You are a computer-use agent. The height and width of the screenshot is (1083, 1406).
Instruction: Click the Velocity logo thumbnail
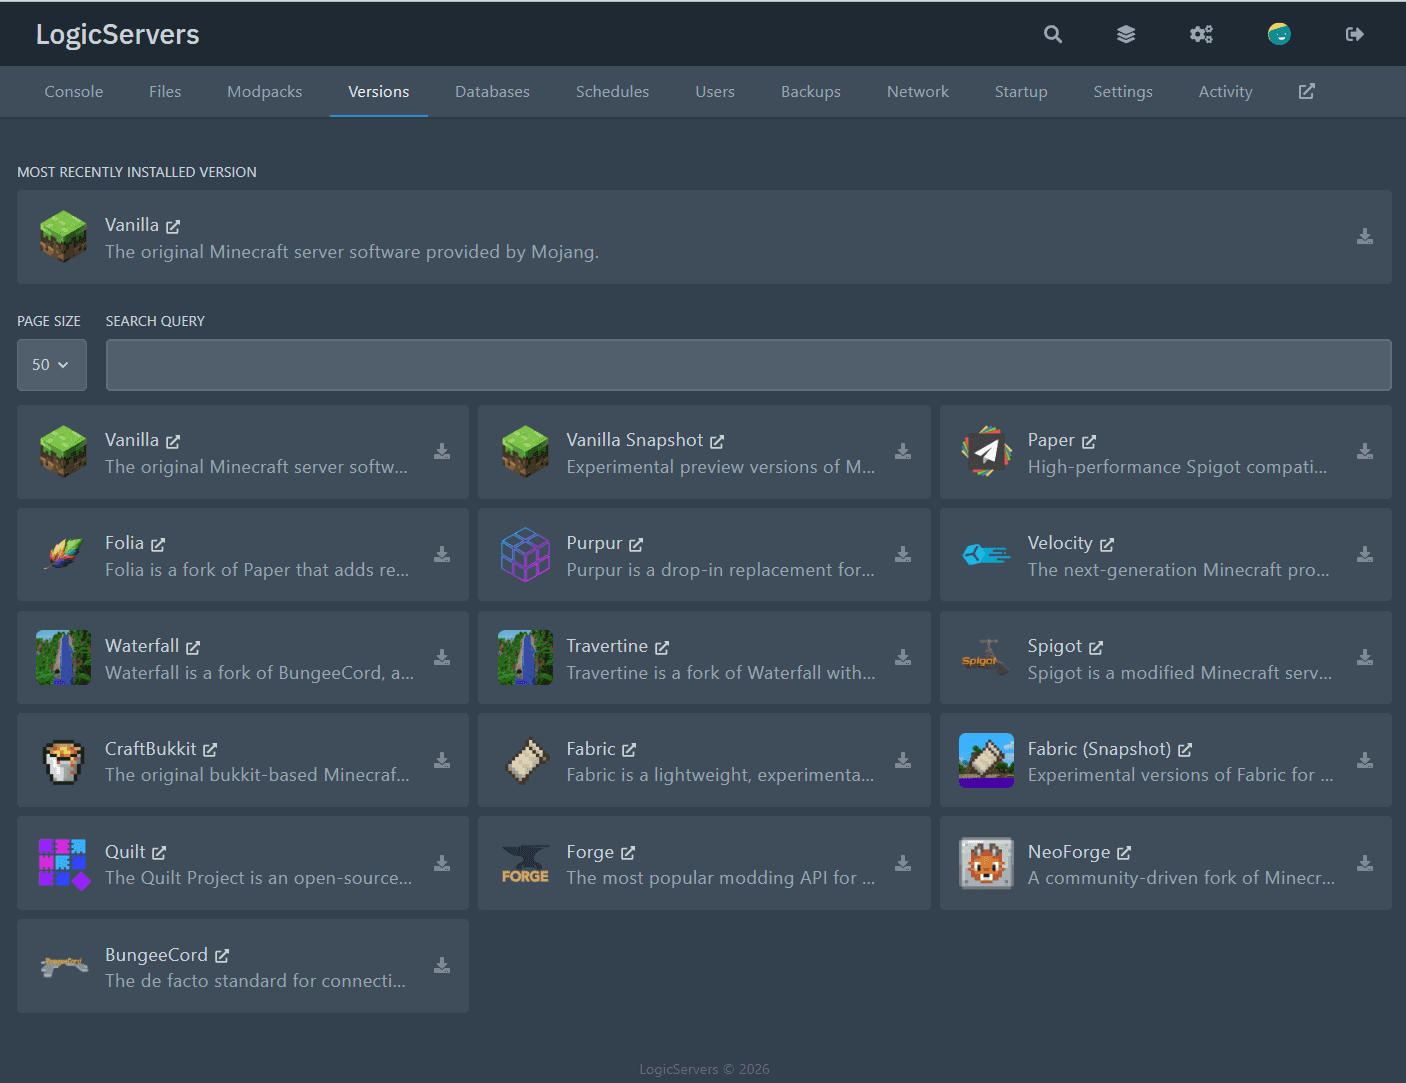[987, 554]
